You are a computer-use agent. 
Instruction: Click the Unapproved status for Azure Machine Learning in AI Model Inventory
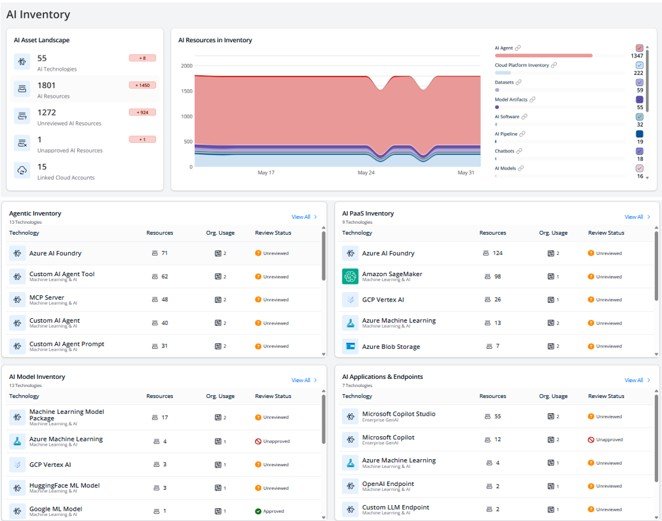pos(272,441)
